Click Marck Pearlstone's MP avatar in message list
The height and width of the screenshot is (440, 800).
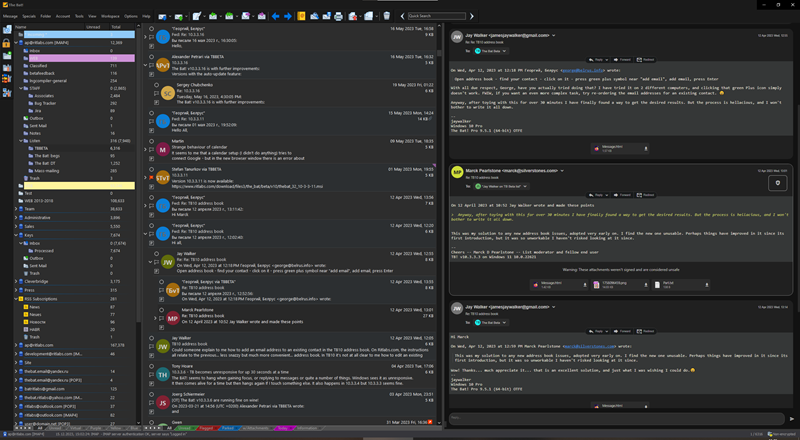(172, 319)
